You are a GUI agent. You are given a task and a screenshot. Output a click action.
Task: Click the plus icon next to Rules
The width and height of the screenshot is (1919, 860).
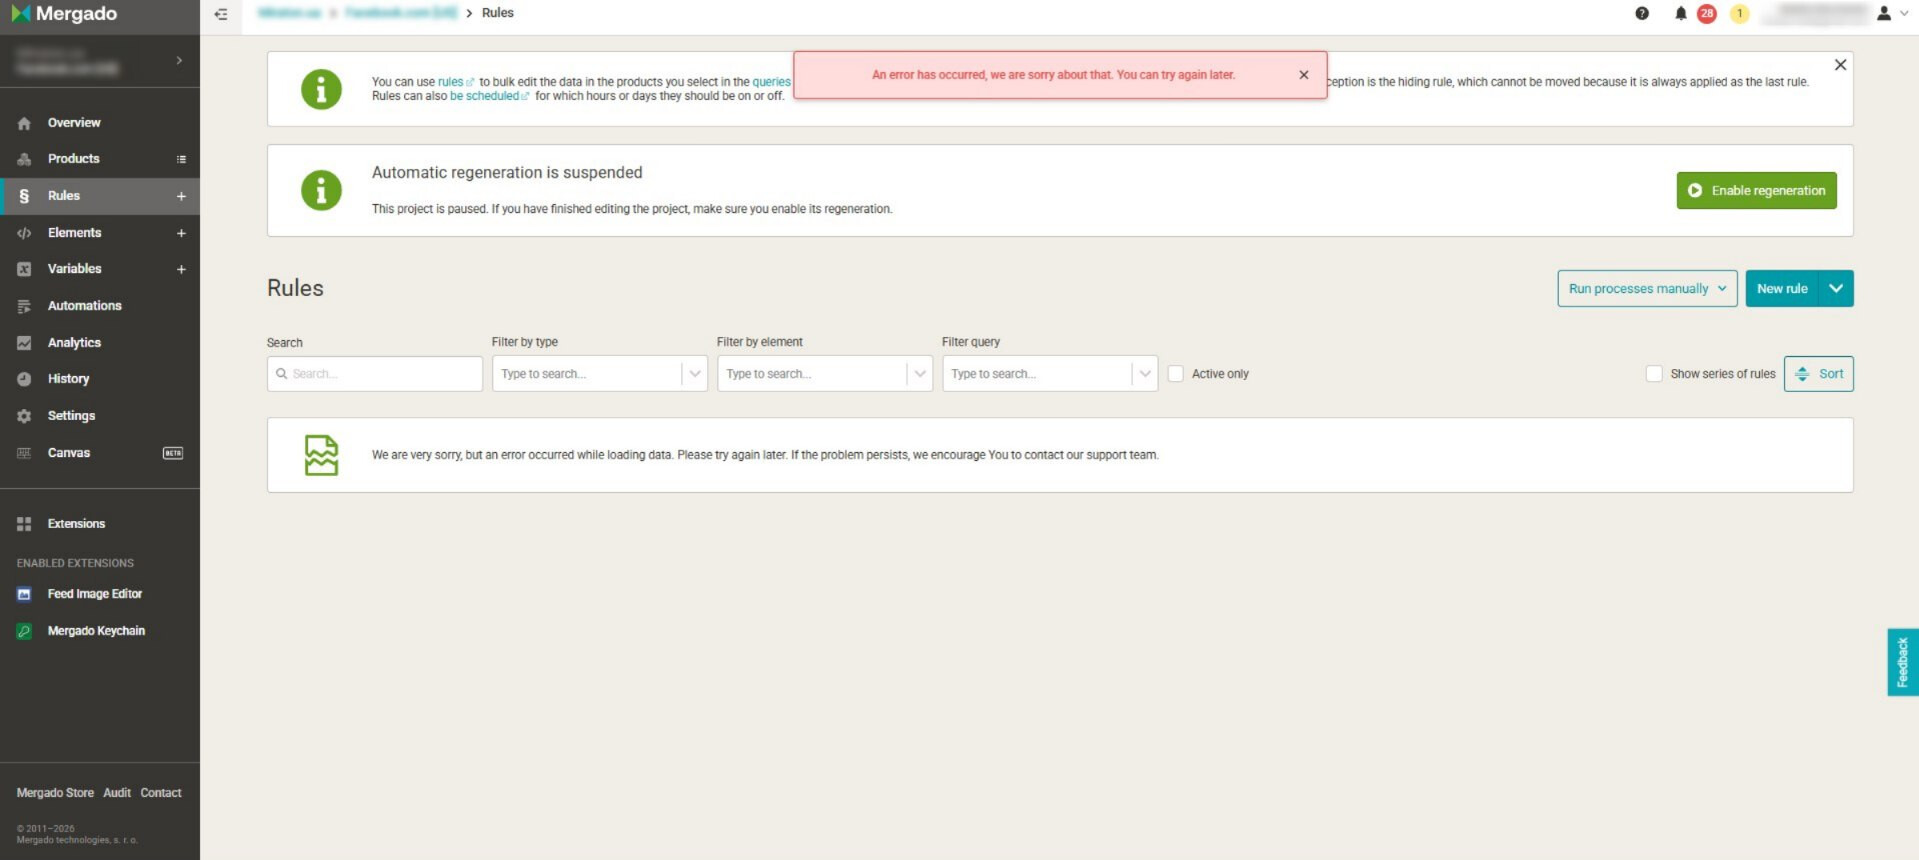(181, 196)
